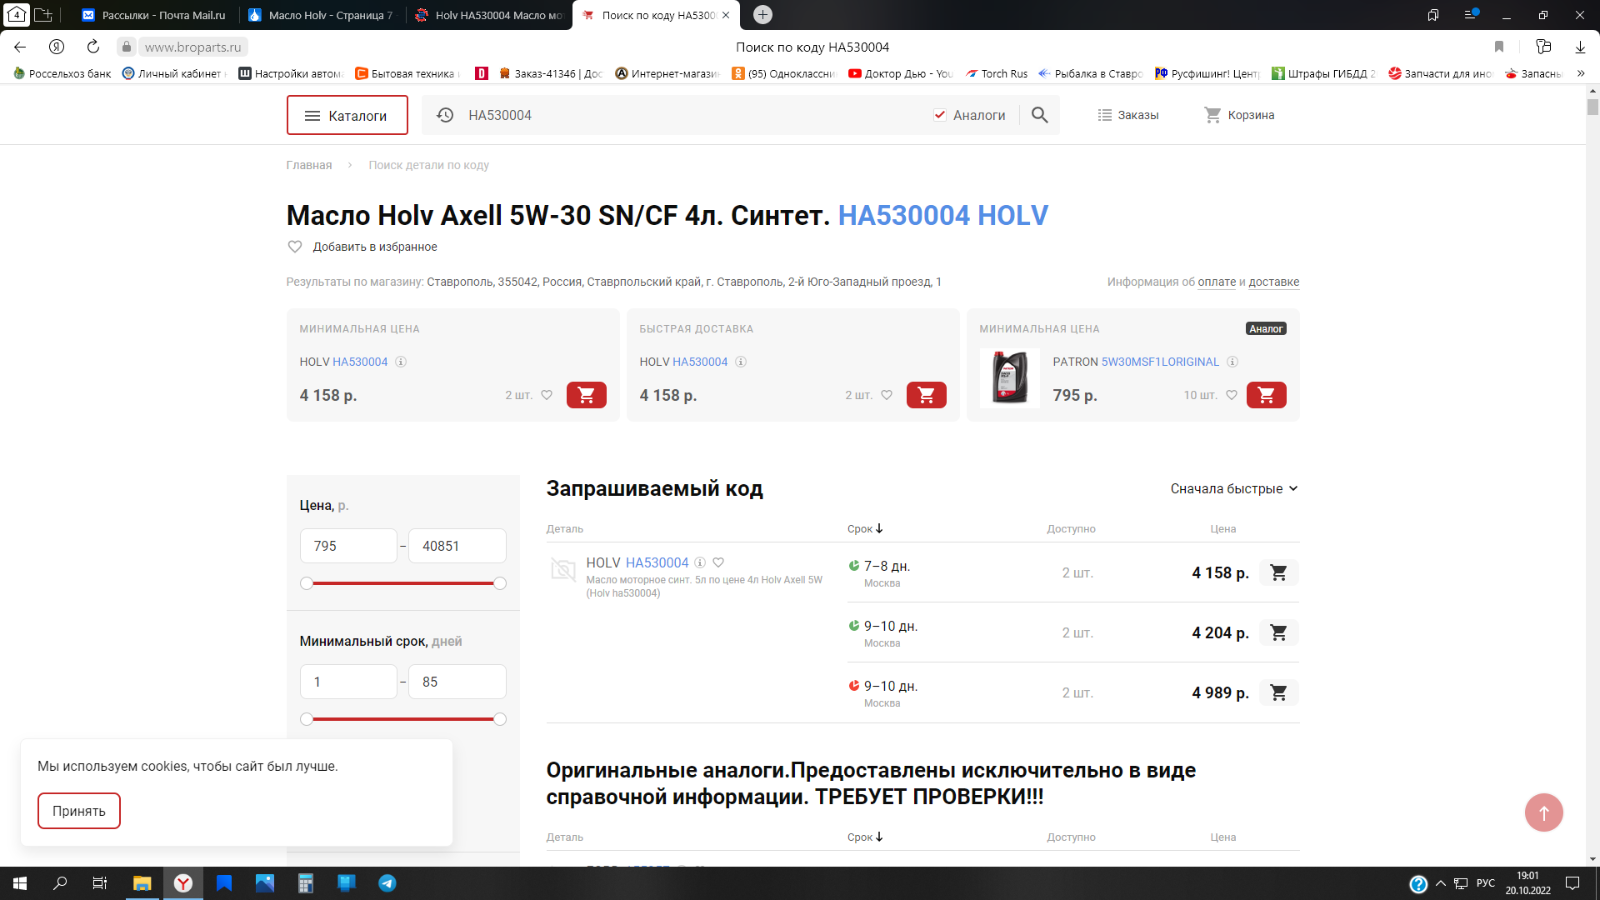Click maximum days field 85
1600x900 pixels.
click(x=457, y=682)
